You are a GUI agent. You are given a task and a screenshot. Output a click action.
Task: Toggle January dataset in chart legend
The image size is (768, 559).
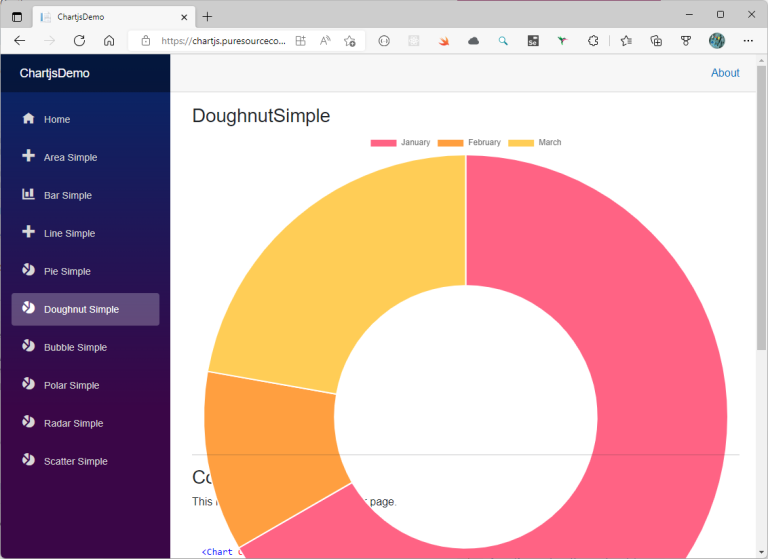[x=400, y=143]
